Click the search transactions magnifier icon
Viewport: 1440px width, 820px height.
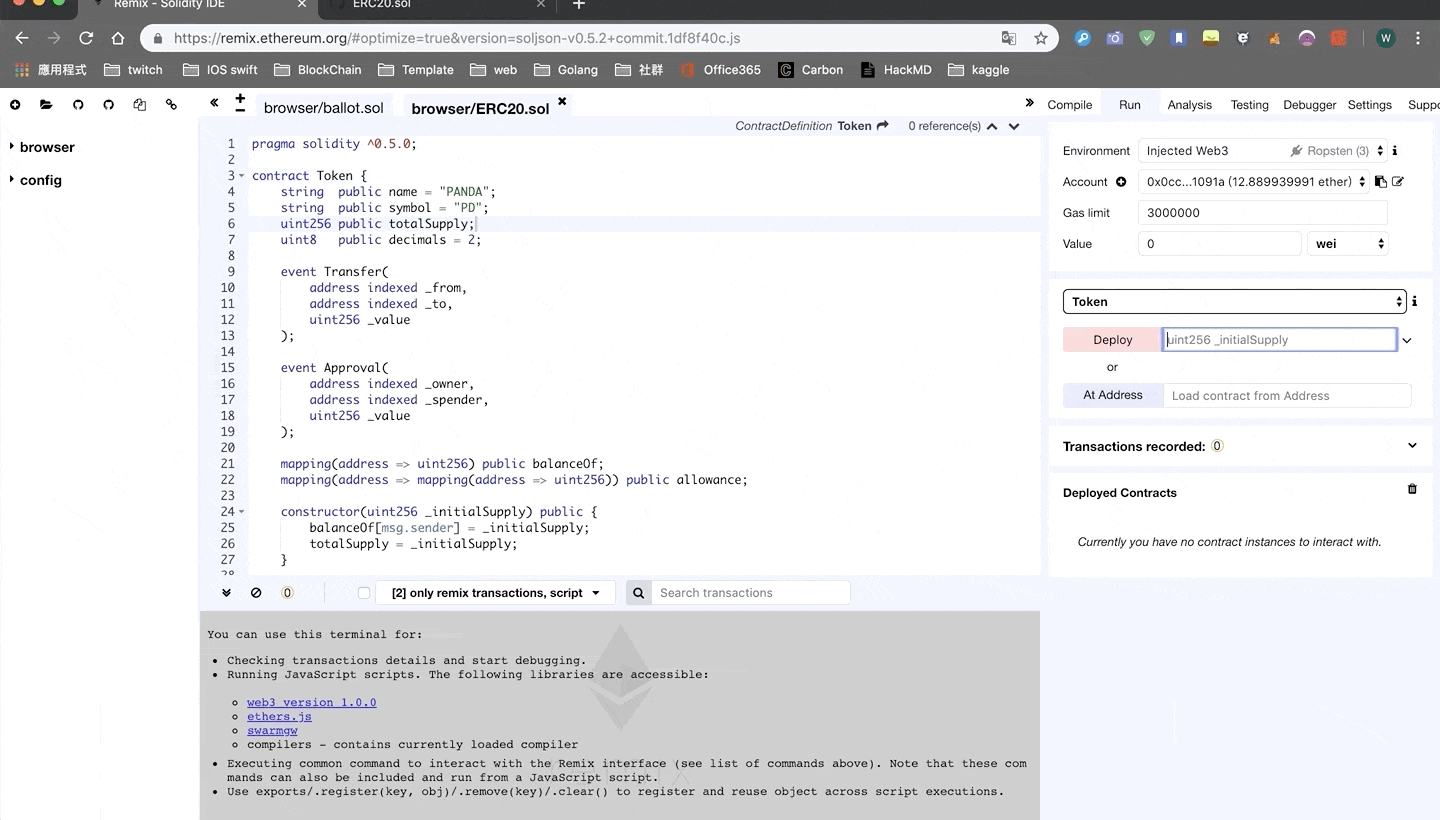tap(639, 593)
